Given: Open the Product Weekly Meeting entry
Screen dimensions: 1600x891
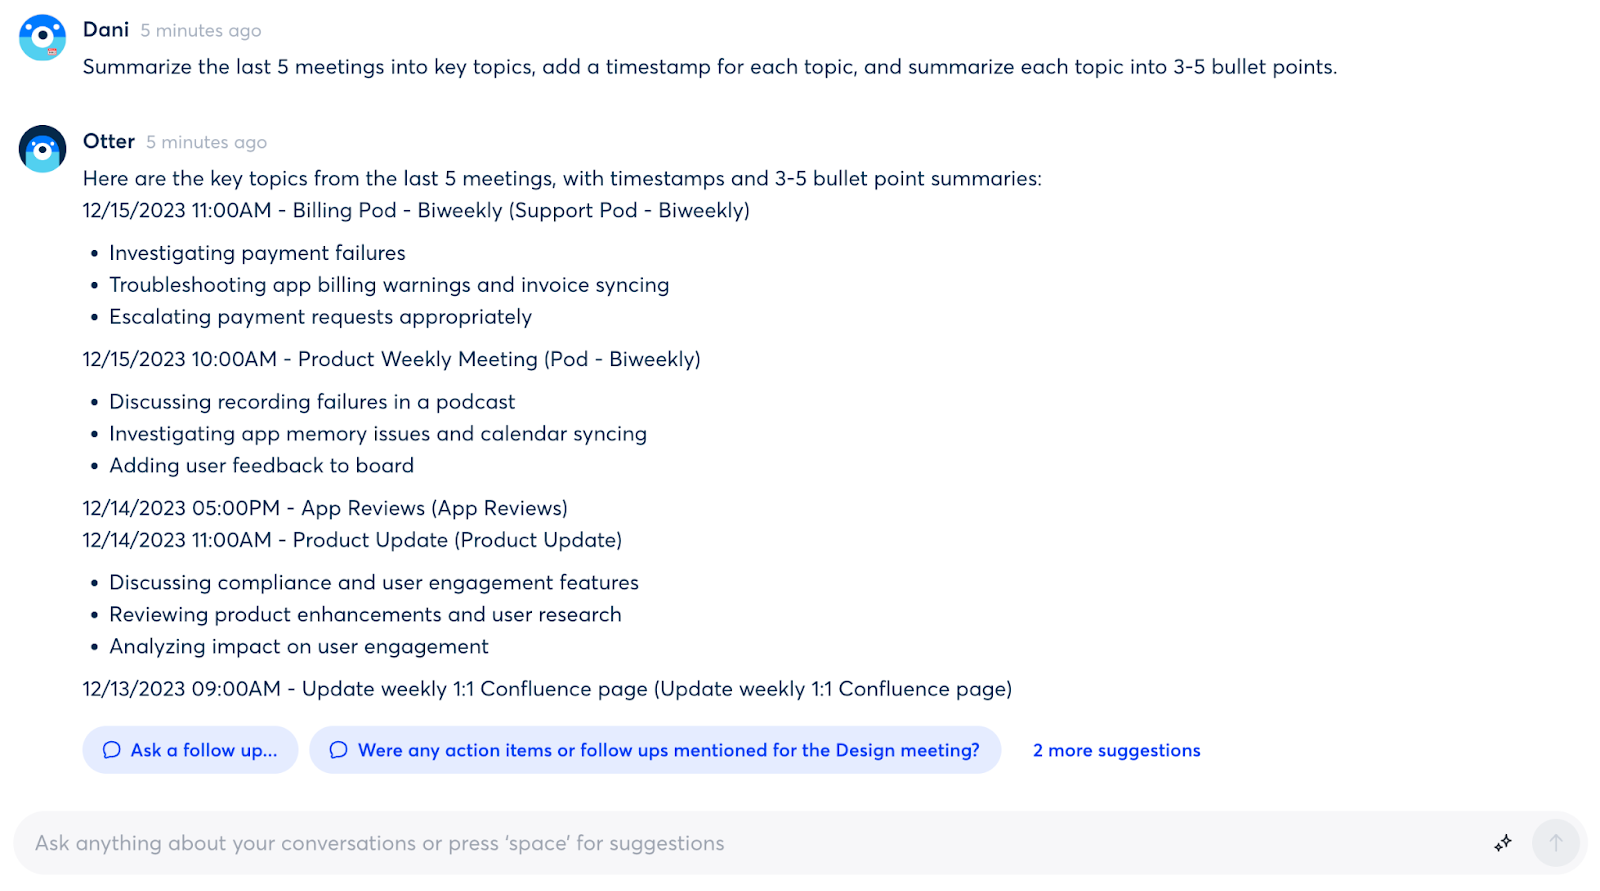Looking at the screenshot, I should [x=391, y=359].
